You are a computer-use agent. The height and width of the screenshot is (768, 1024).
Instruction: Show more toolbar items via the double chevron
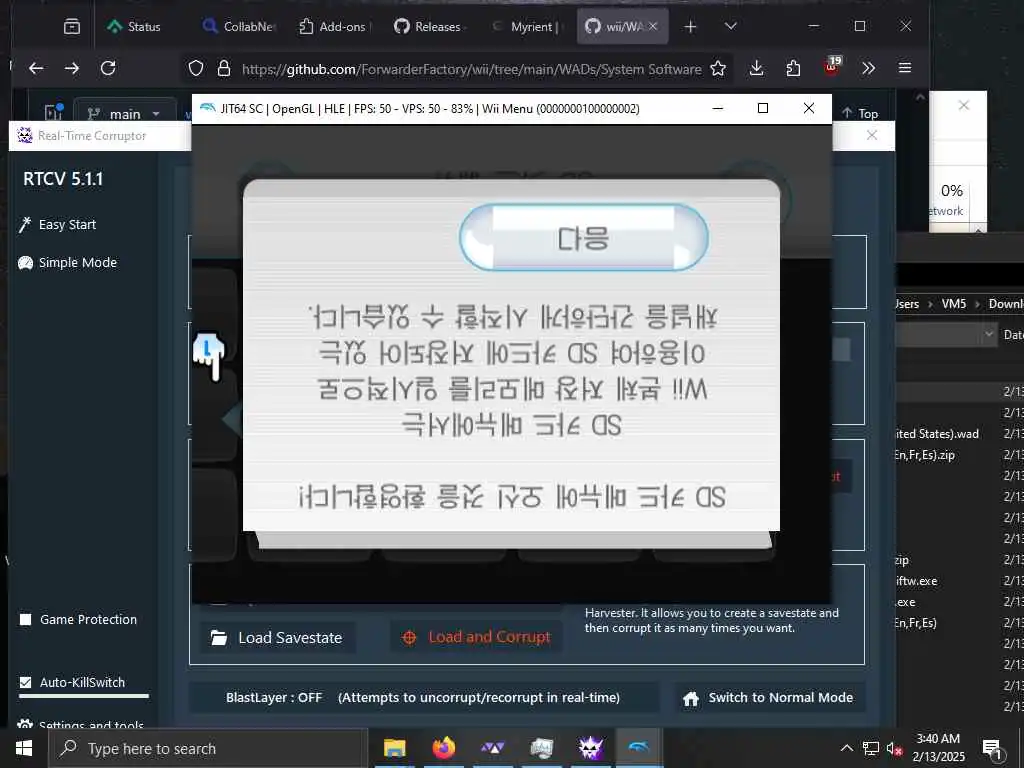coord(868,68)
